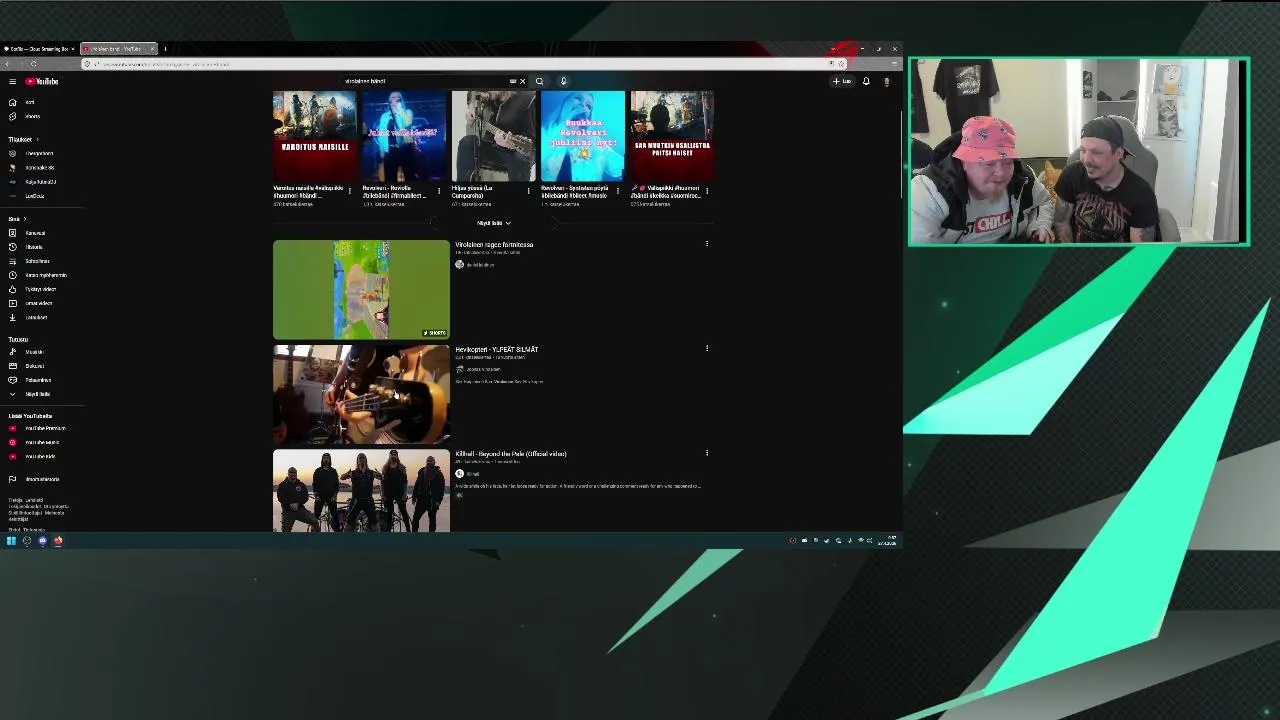Open the Buukkaa Revolveri short thumbnail
The width and height of the screenshot is (1280, 720).
[583, 136]
